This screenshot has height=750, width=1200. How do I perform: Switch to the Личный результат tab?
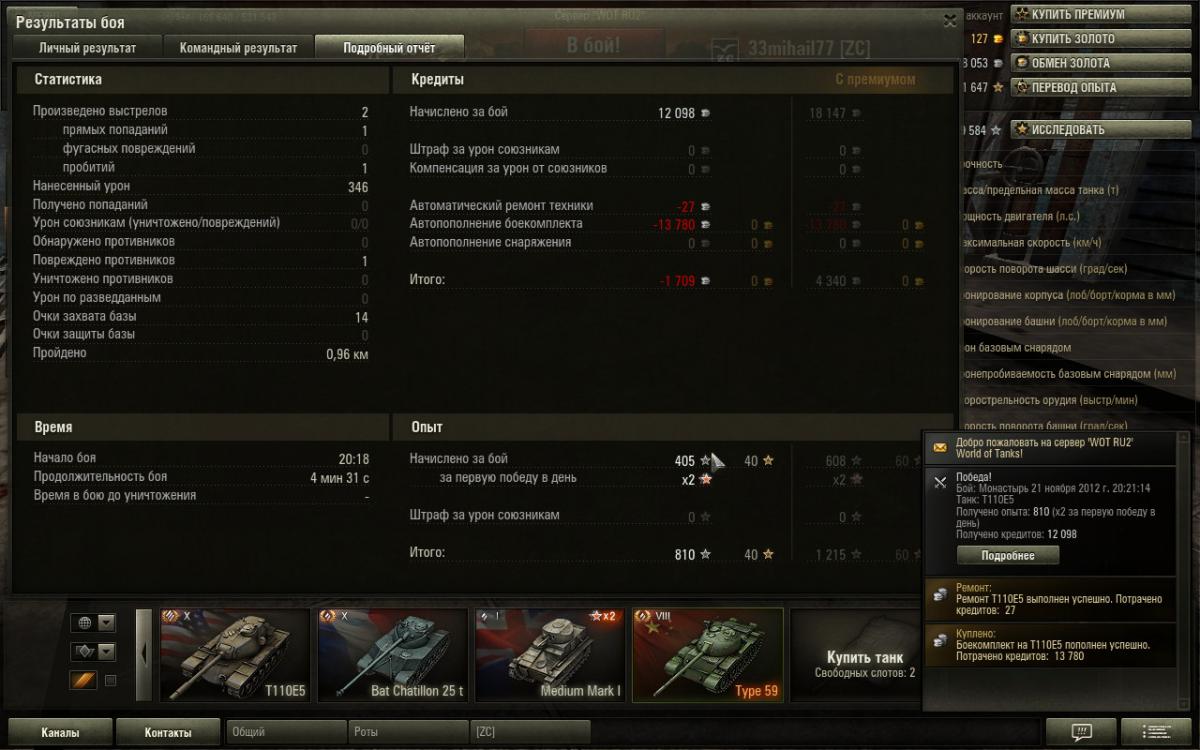point(87,47)
